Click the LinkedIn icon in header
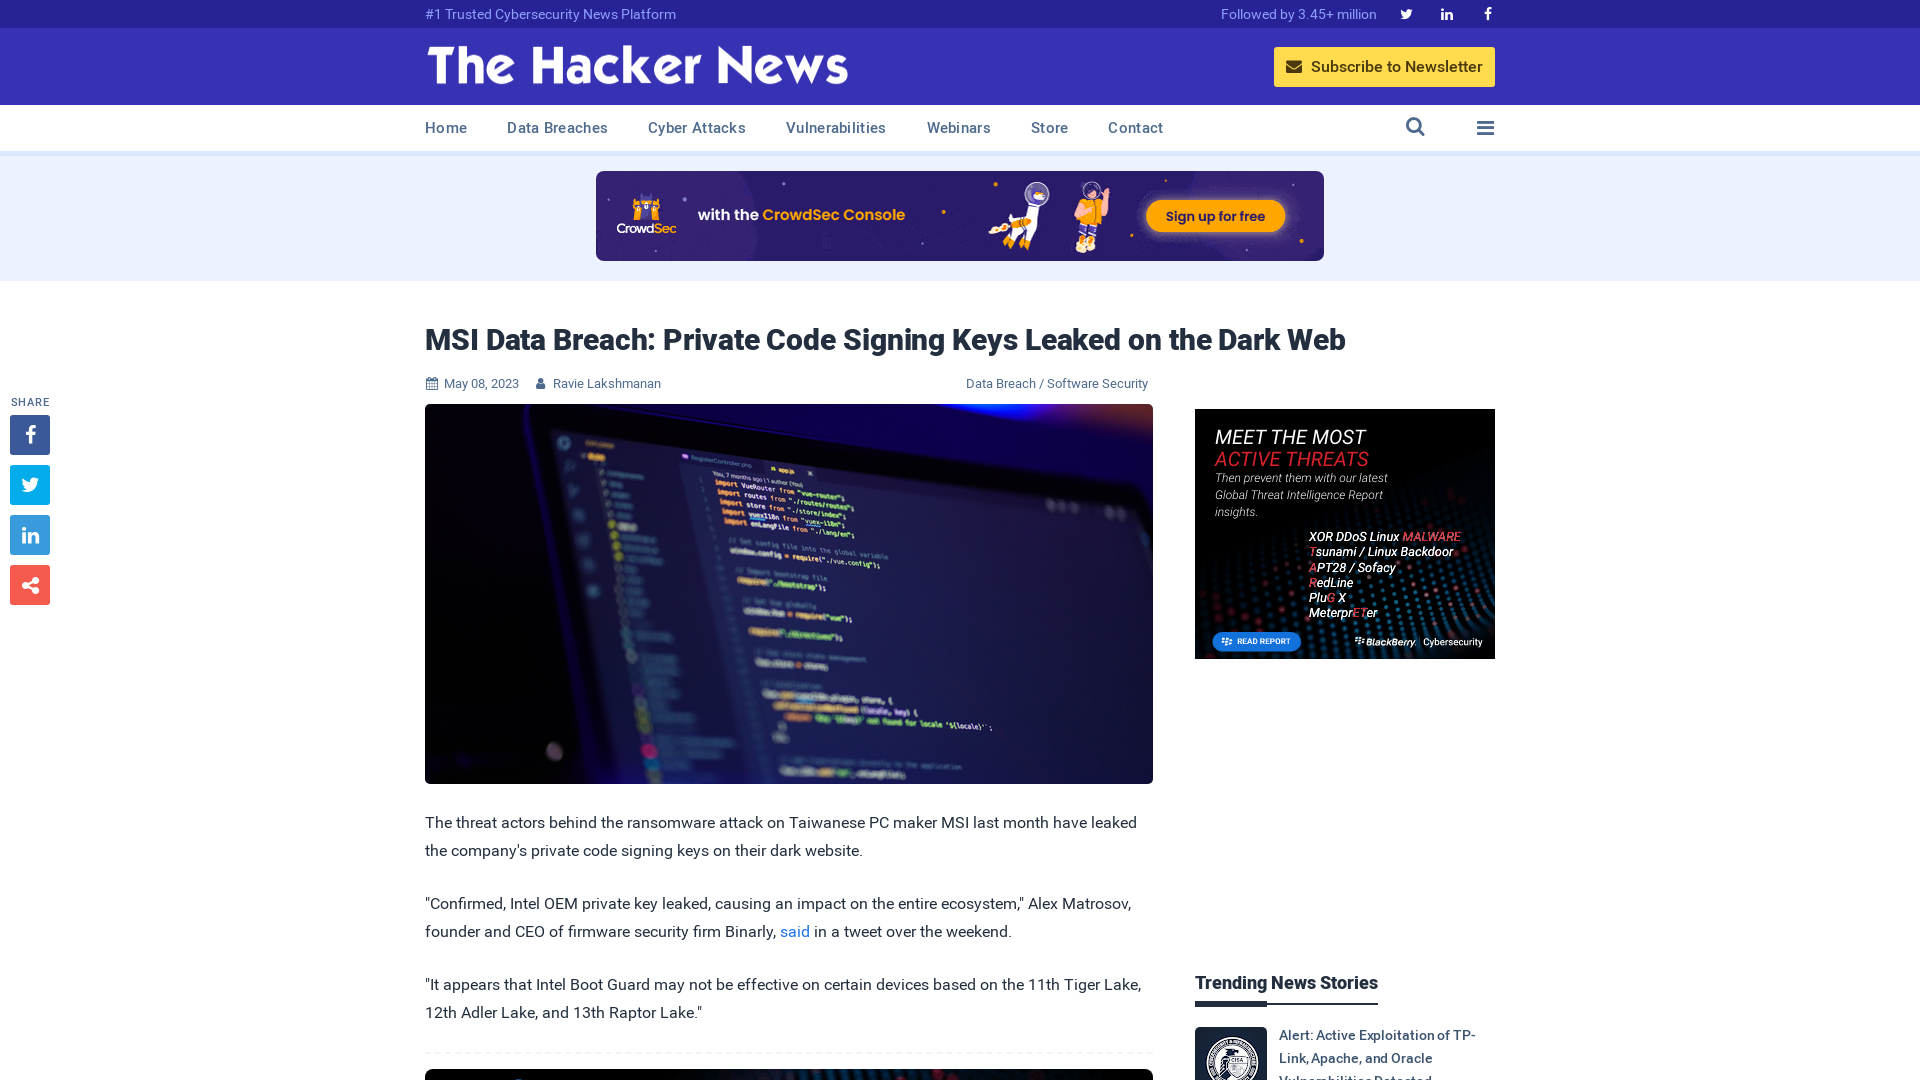Screen dimensions: 1920x1080 click(x=1447, y=13)
